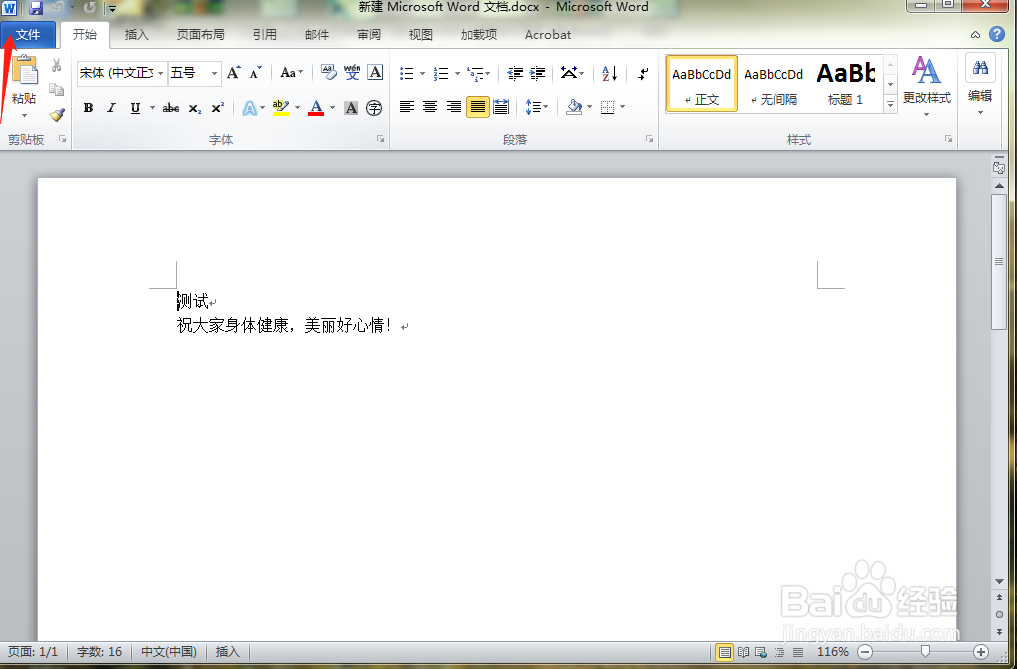Apply the 标题 1 style
The image size is (1017, 669).
(x=846, y=82)
